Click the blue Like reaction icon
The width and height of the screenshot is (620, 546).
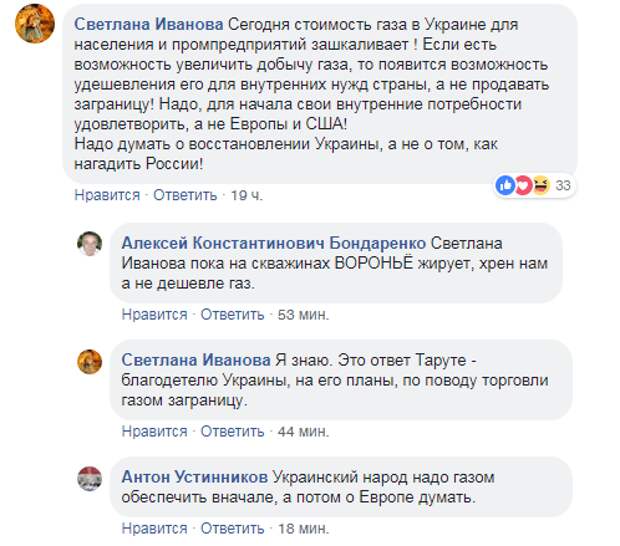pyautogui.click(x=506, y=185)
